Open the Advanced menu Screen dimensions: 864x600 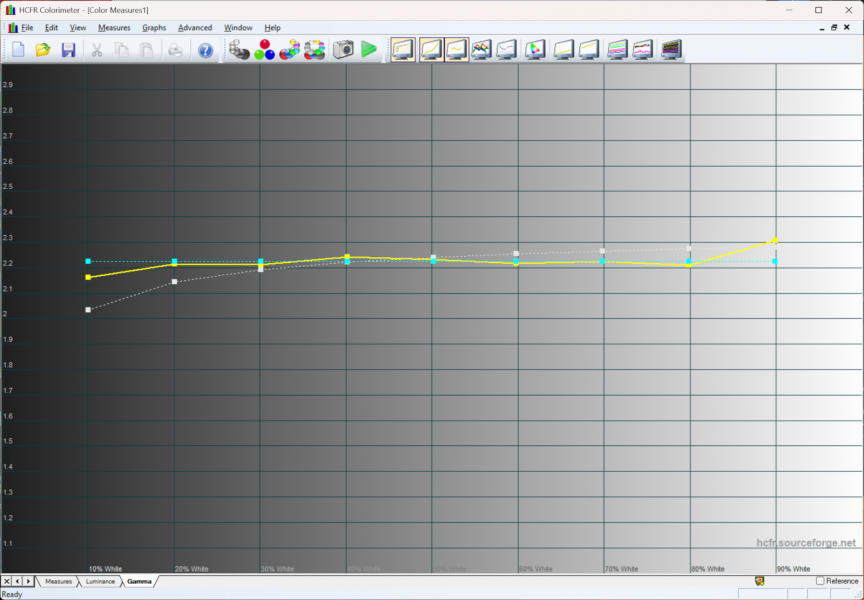[195, 28]
